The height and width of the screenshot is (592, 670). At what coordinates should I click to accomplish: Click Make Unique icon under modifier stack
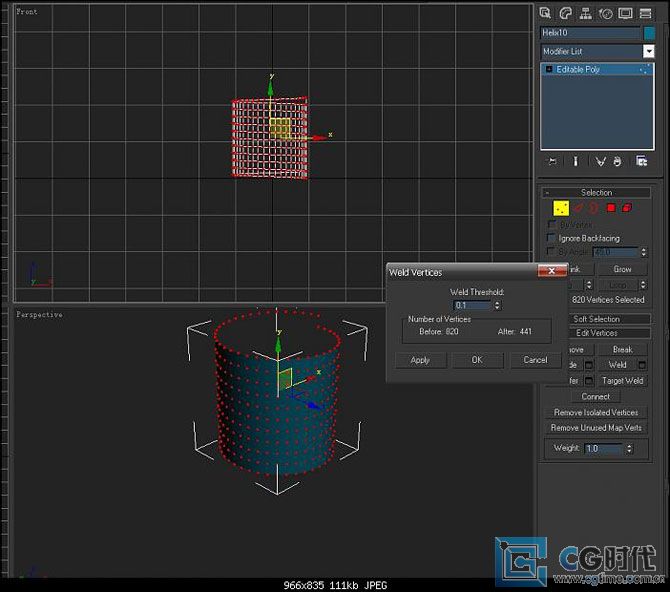click(x=600, y=161)
